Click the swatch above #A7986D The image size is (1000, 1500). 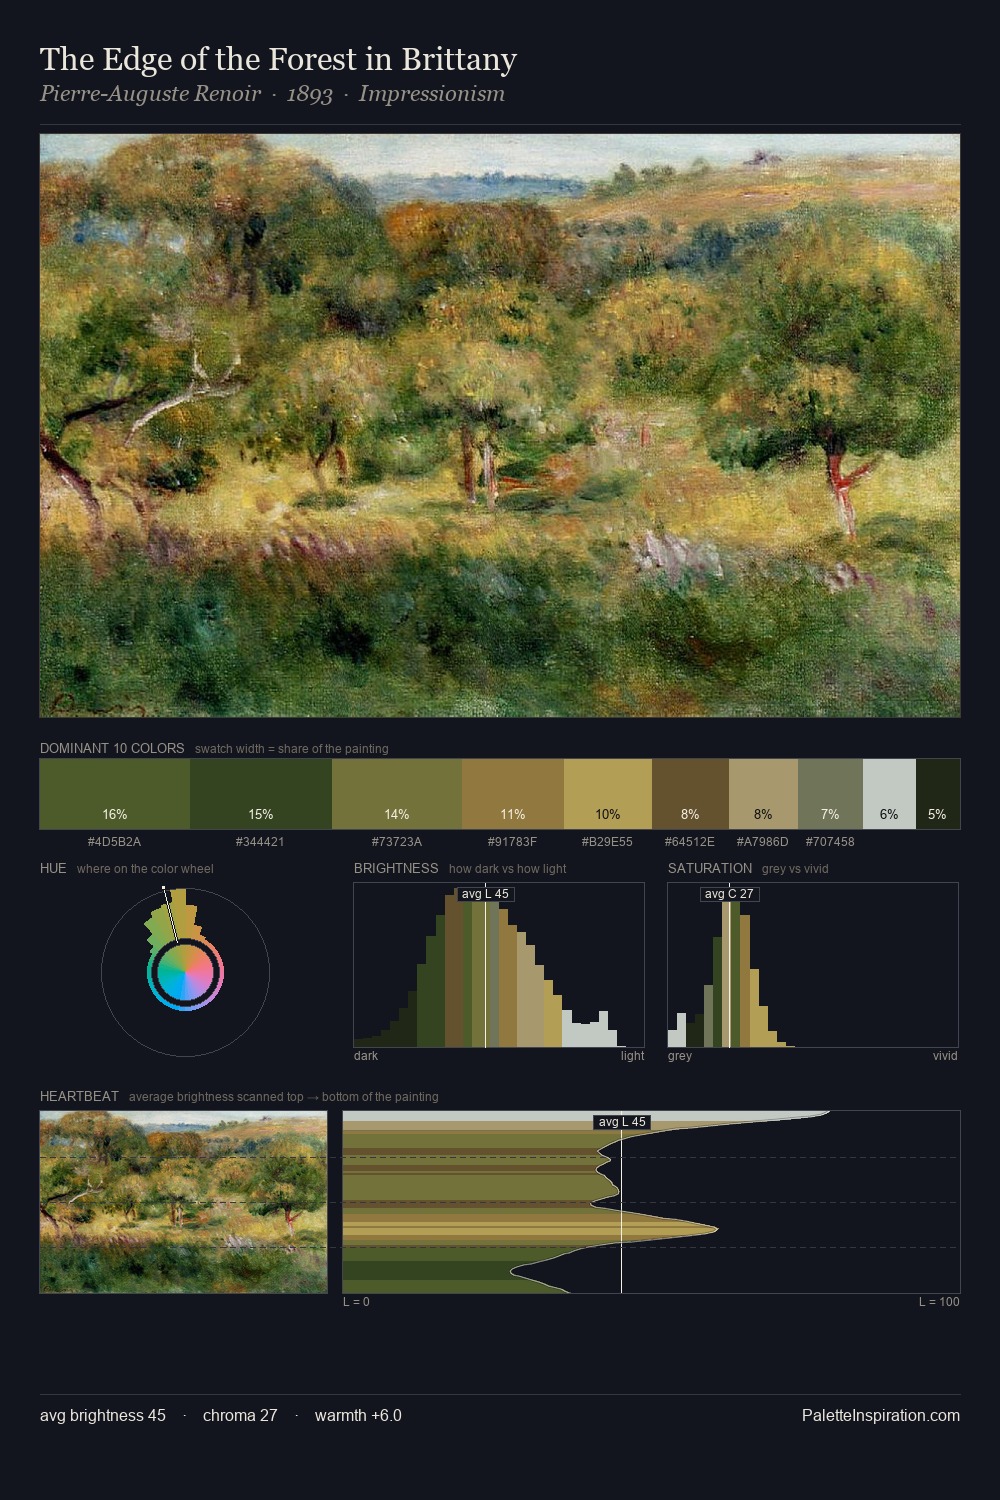[763, 794]
